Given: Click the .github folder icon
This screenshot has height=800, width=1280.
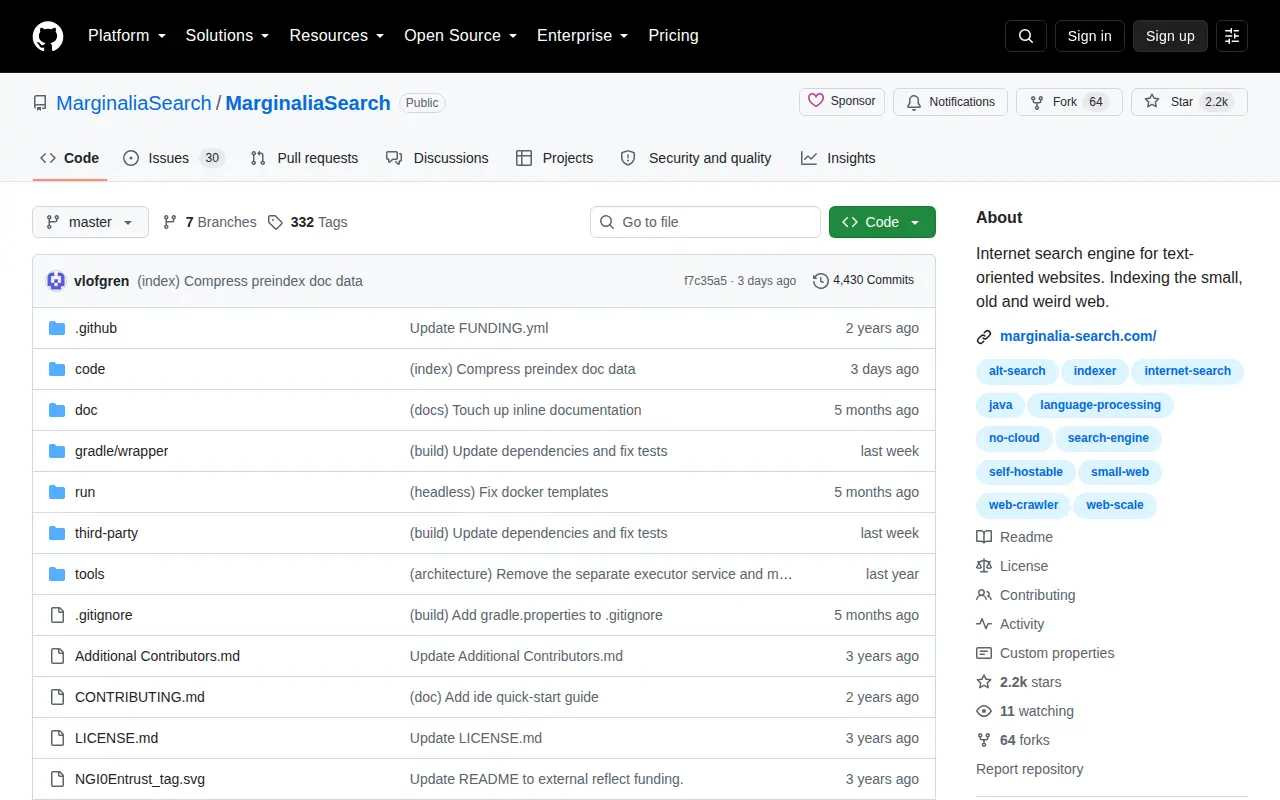Looking at the screenshot, I should coord(57,328).
